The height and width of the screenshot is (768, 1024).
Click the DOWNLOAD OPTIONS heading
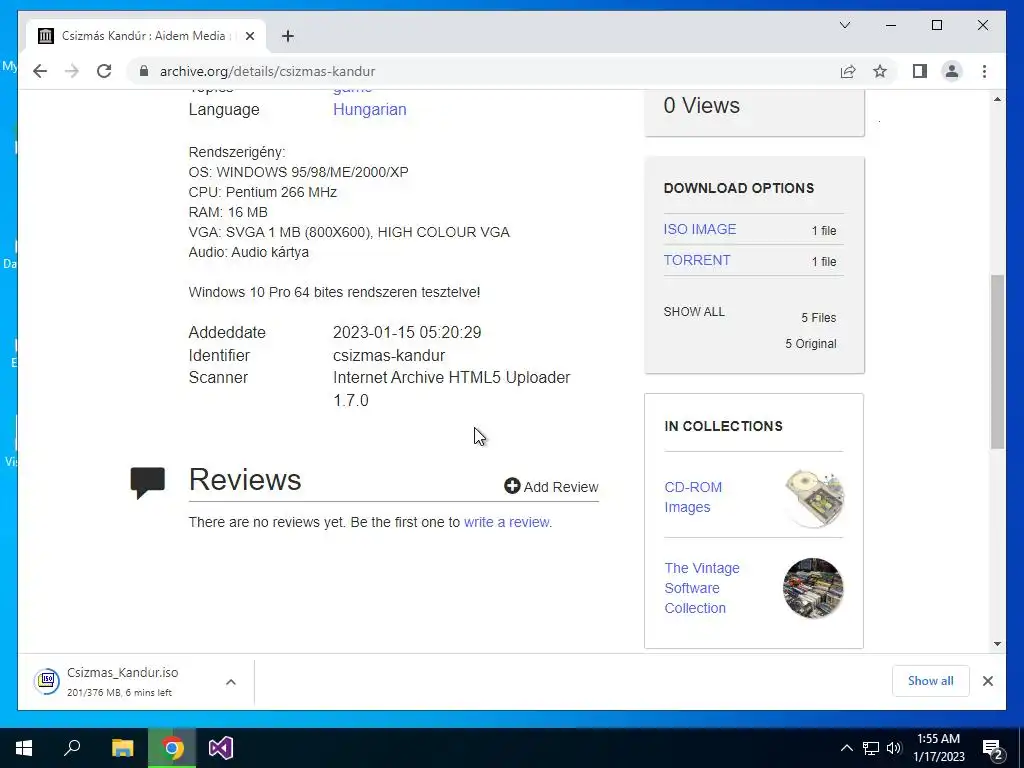(x=739, y=188)
